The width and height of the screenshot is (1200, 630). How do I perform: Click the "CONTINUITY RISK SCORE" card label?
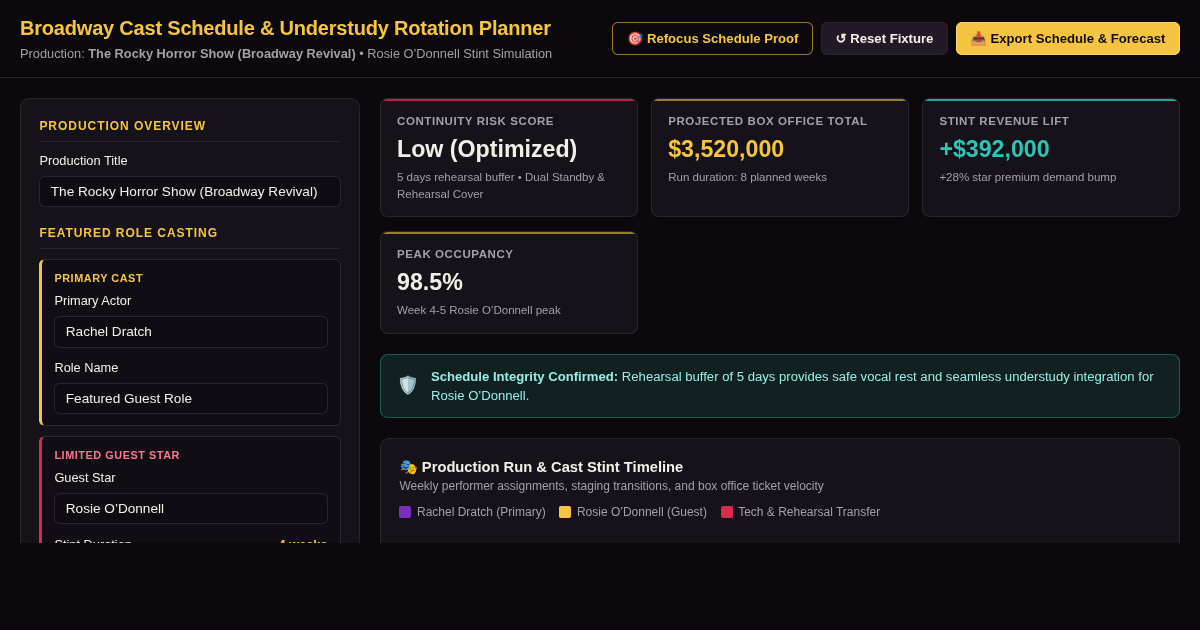point(475,121)
